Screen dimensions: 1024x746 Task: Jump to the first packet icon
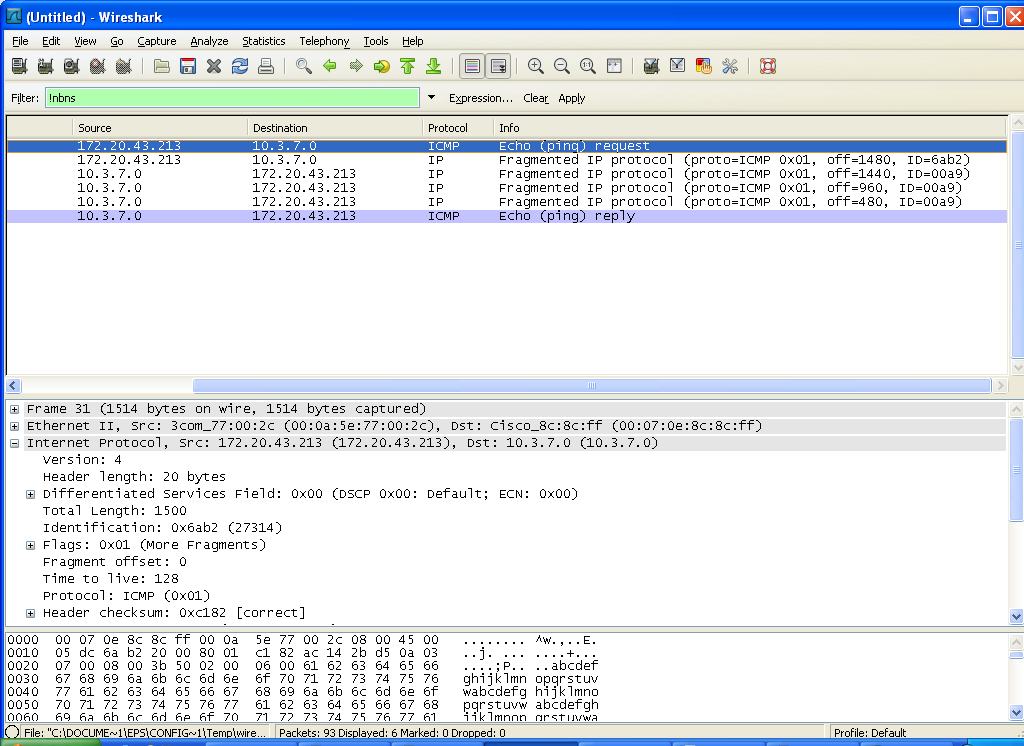point(408,66)
